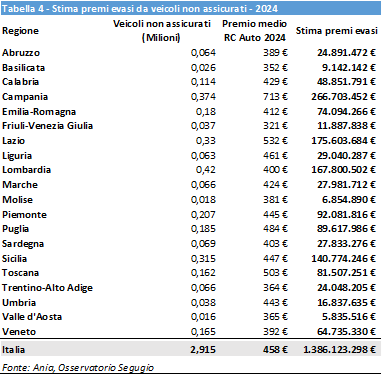Click the 'Premio medio RC Auto 2024' header

tap(254, 31)
